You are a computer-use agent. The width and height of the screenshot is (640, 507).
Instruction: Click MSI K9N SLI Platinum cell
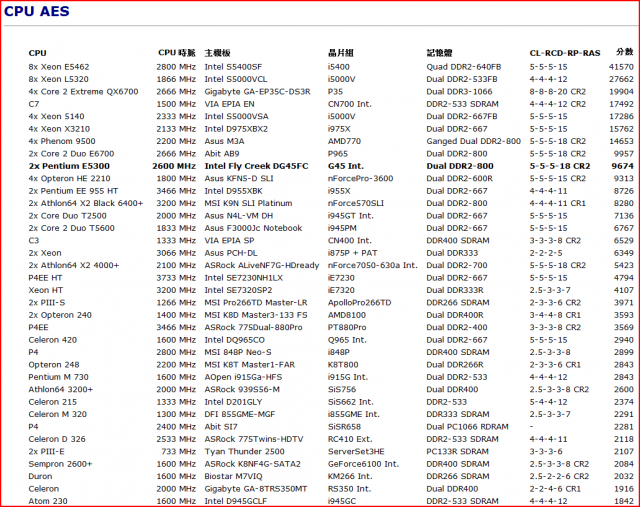pyautogui.click(x=248, y=203)
